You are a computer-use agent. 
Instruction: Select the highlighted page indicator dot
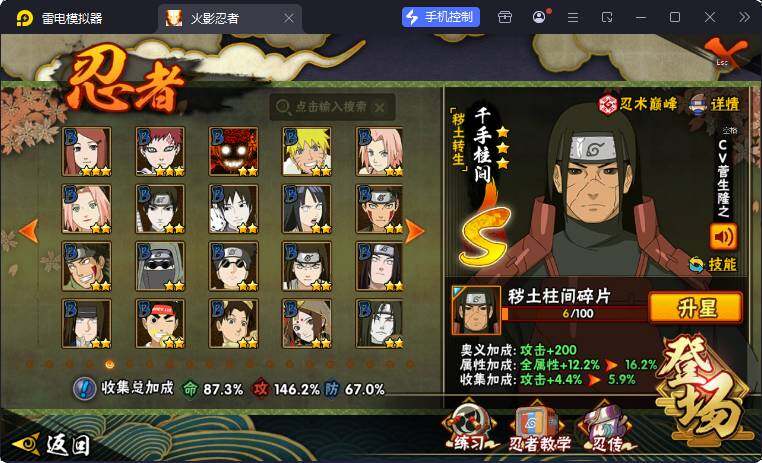click(110, 364)
